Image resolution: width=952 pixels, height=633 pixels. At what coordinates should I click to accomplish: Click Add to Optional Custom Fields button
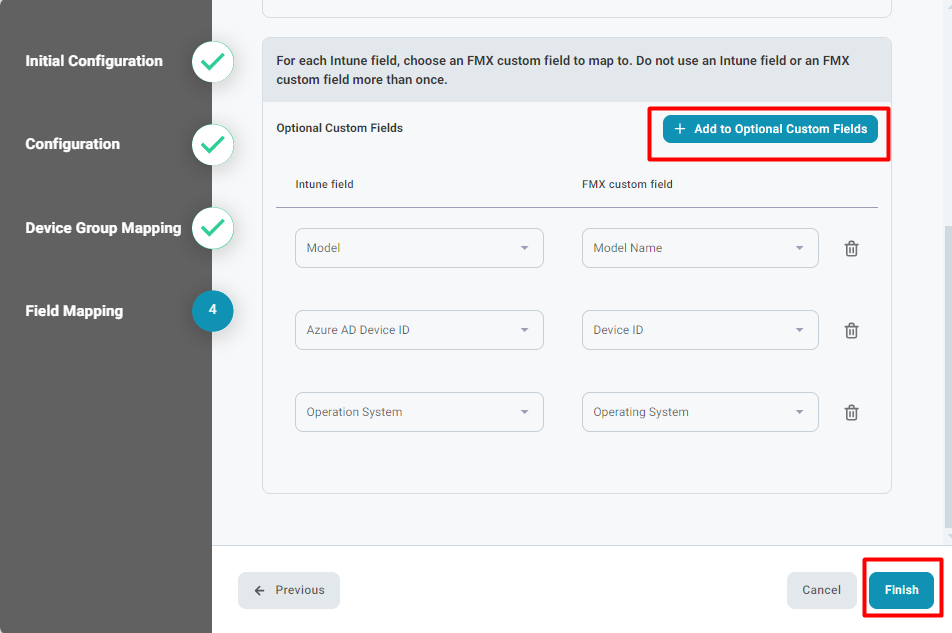tap(770, 129)
